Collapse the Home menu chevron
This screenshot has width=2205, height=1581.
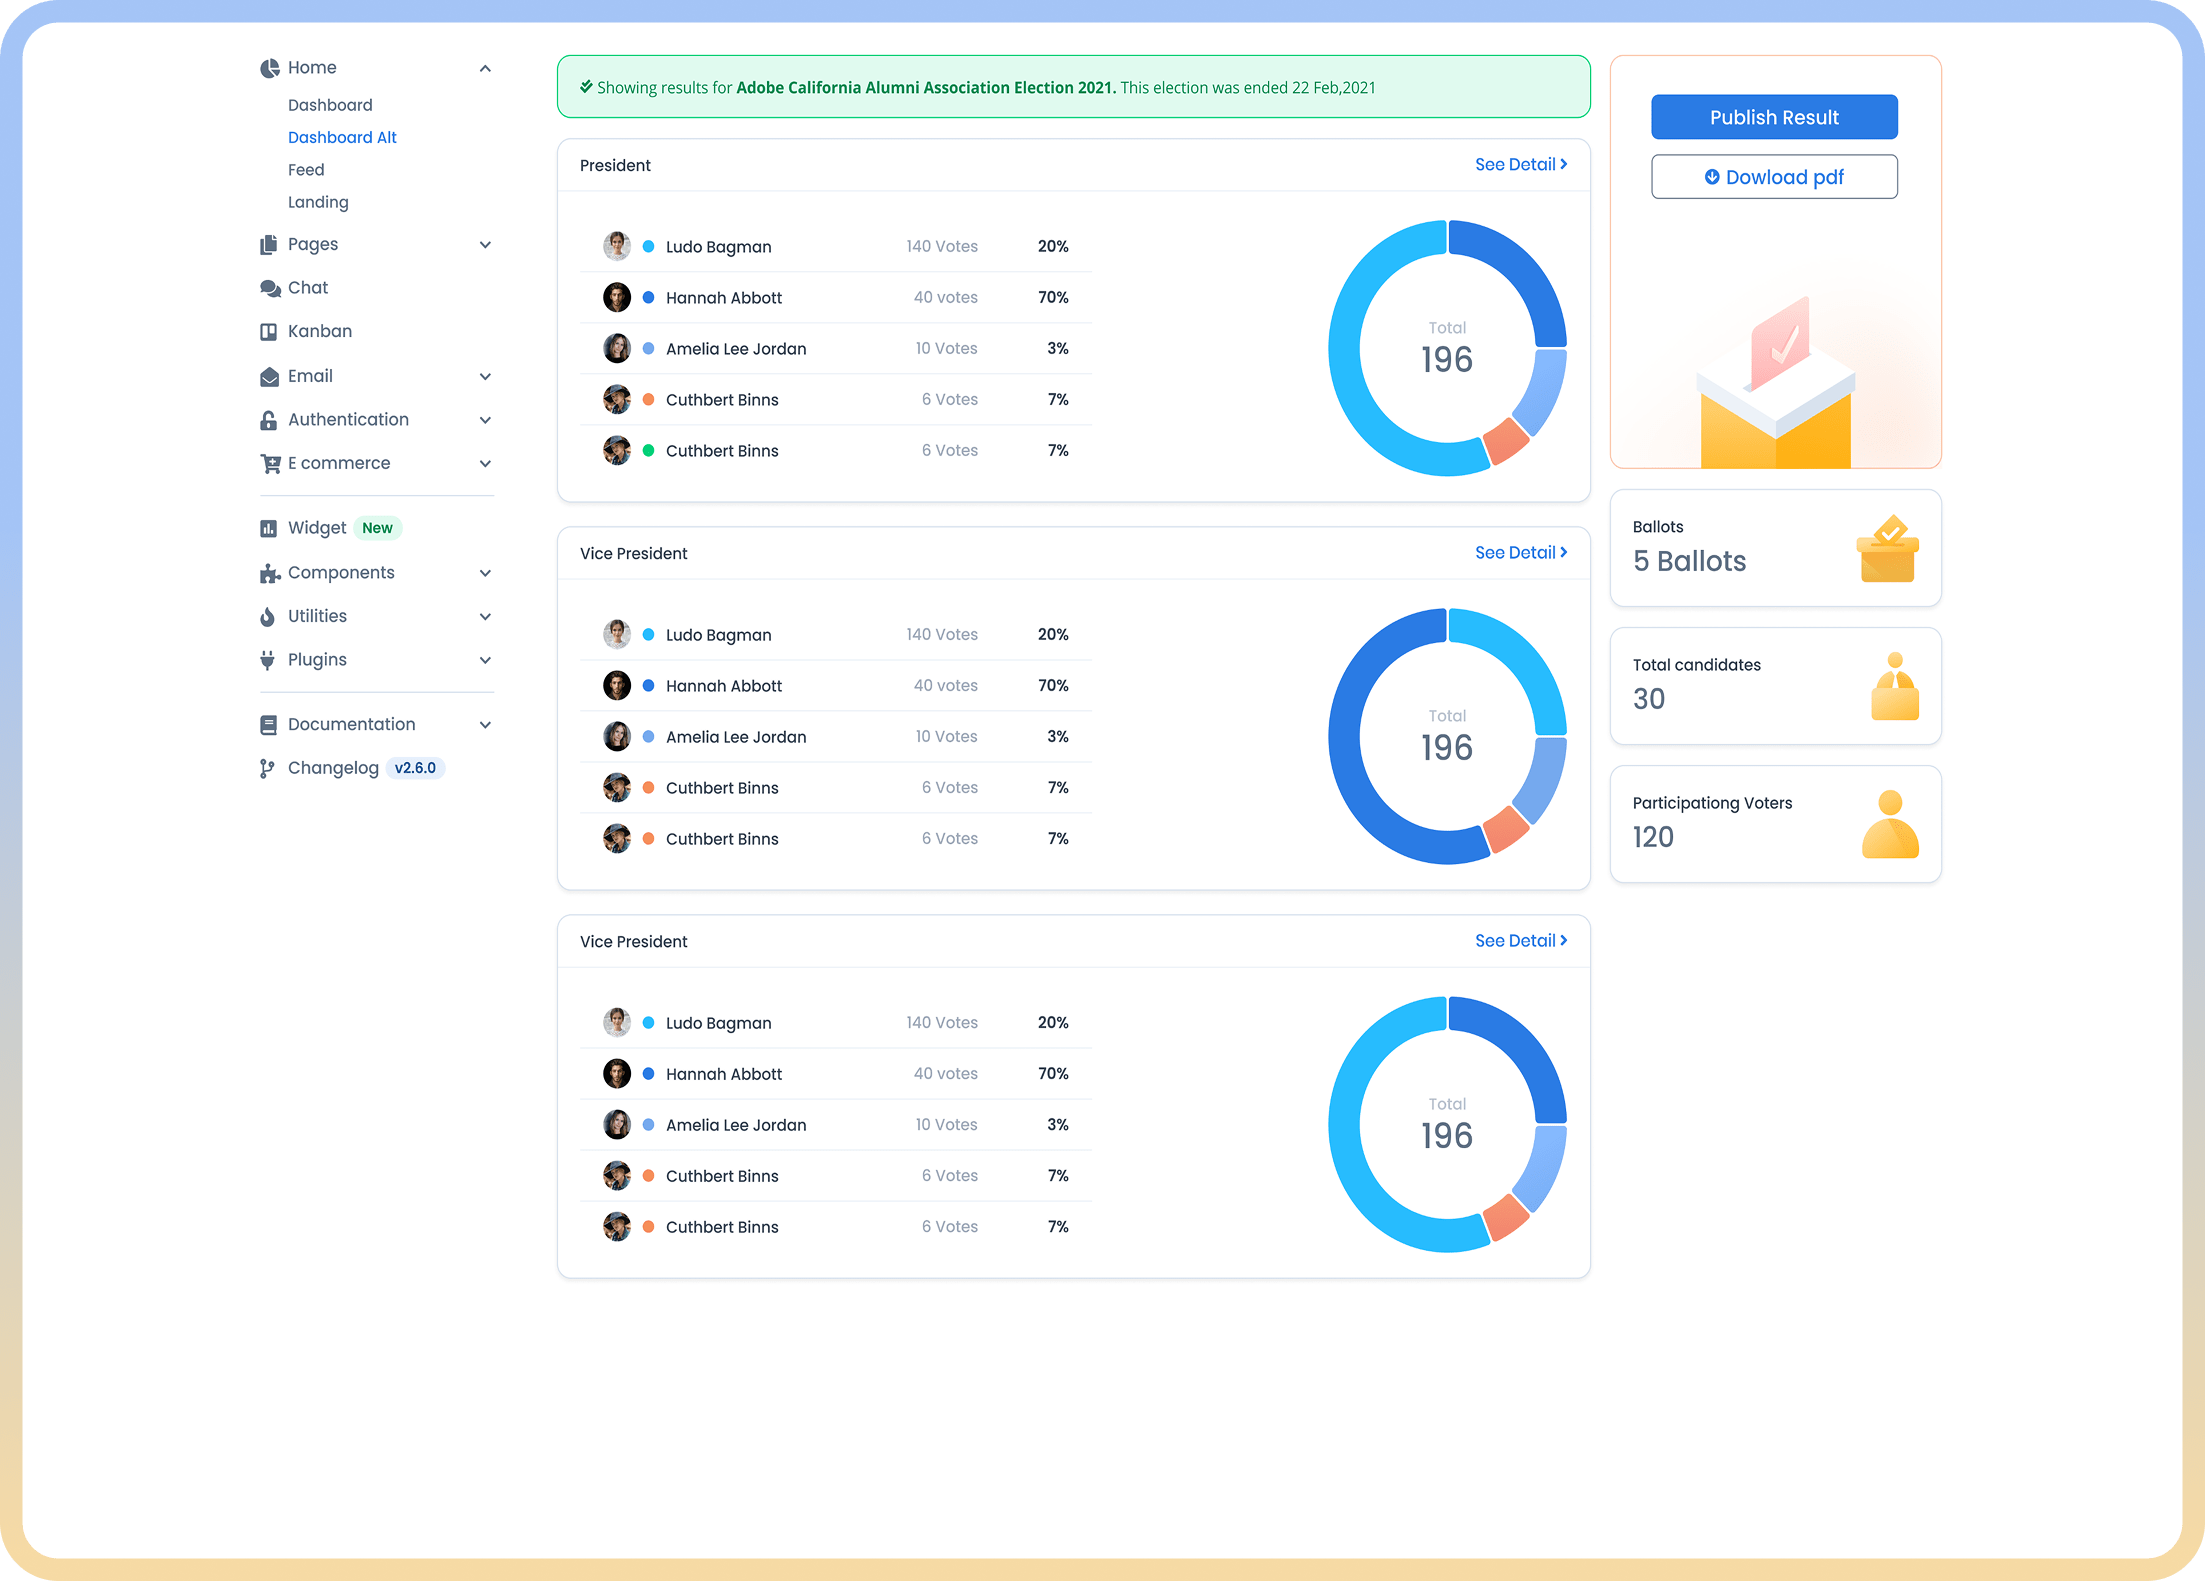485,68
